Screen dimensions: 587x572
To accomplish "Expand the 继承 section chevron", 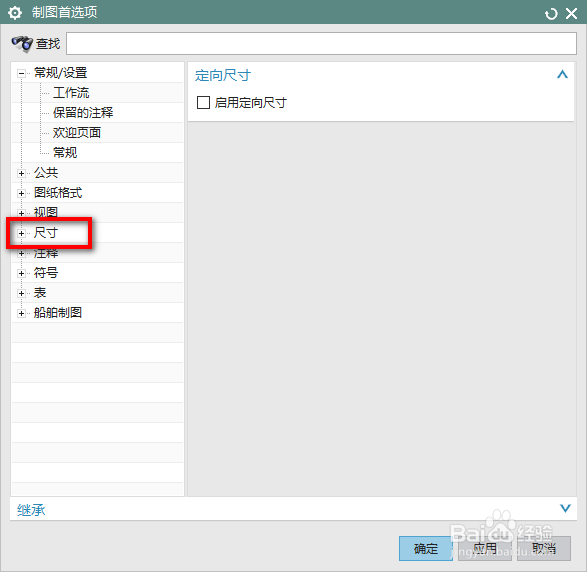I will click(x=565, y=508).
